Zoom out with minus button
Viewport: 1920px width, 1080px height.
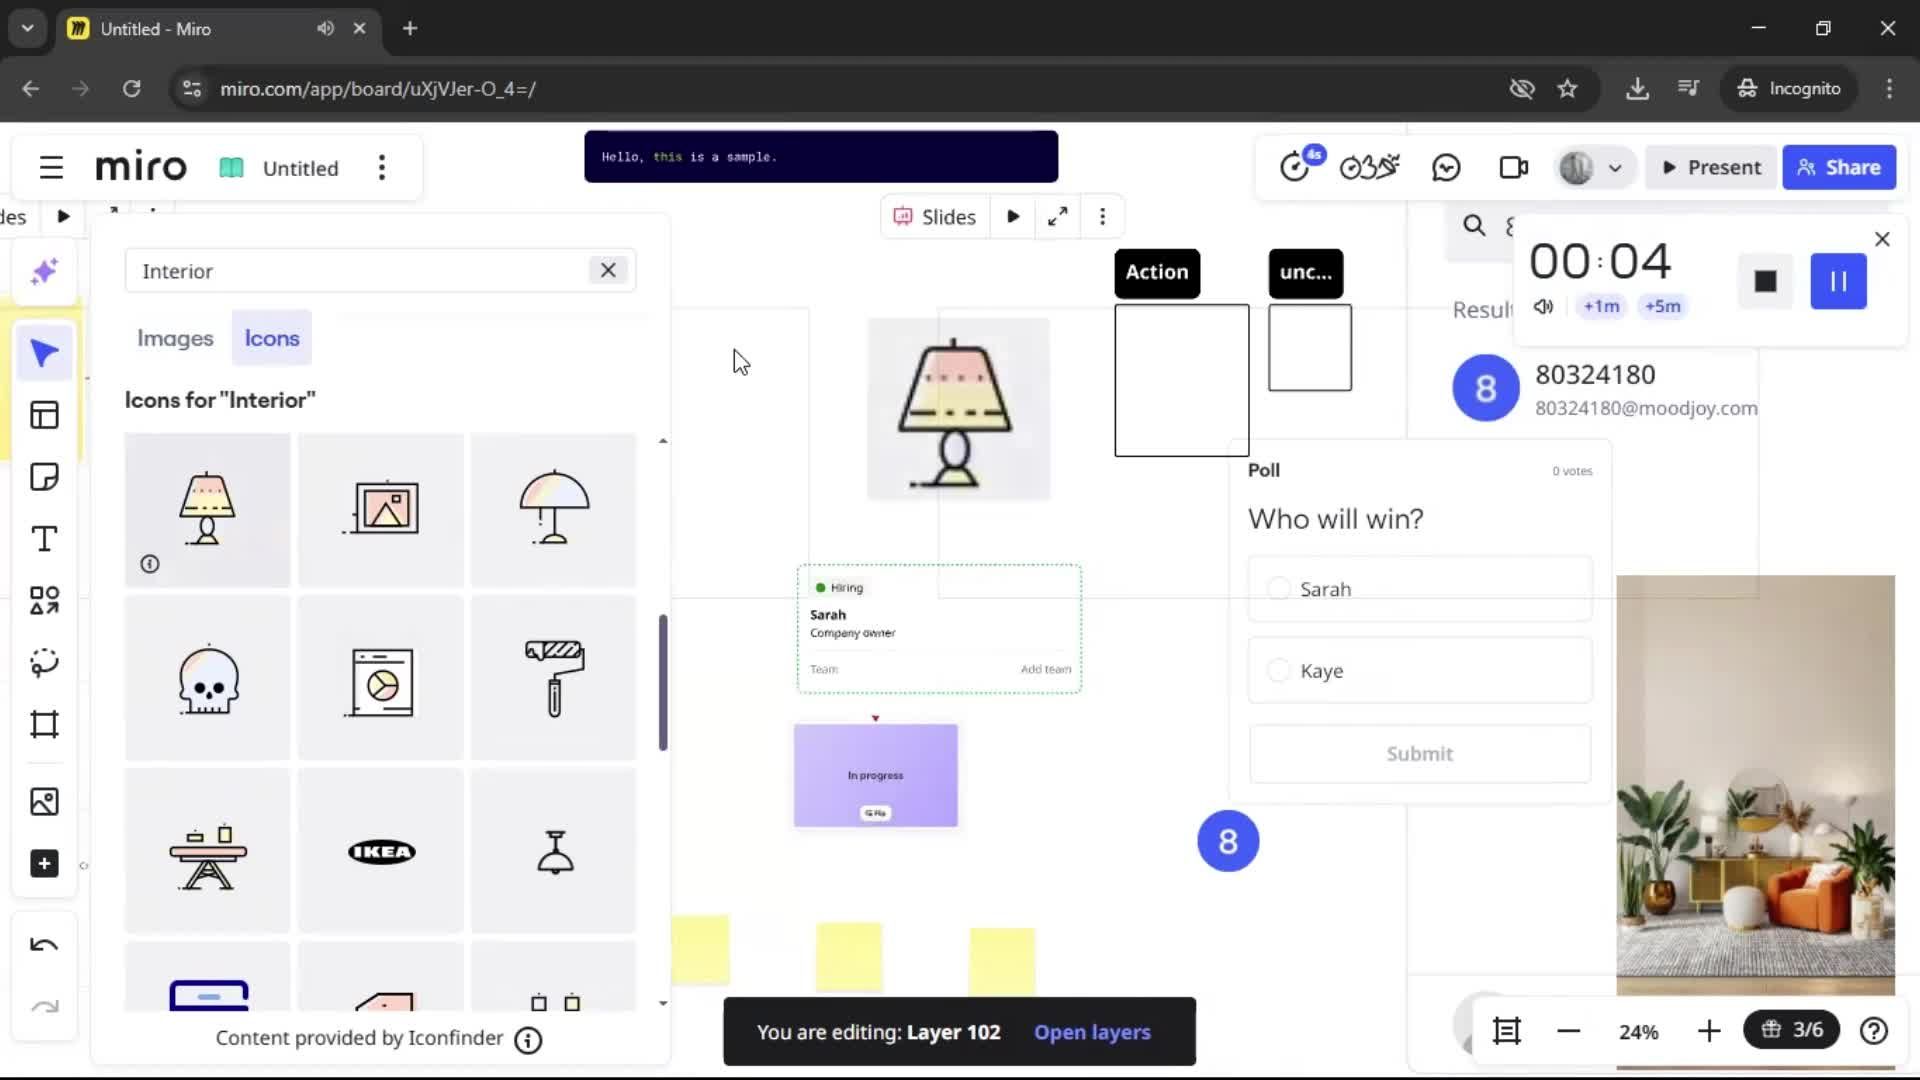click(x=1569, y=1031)
